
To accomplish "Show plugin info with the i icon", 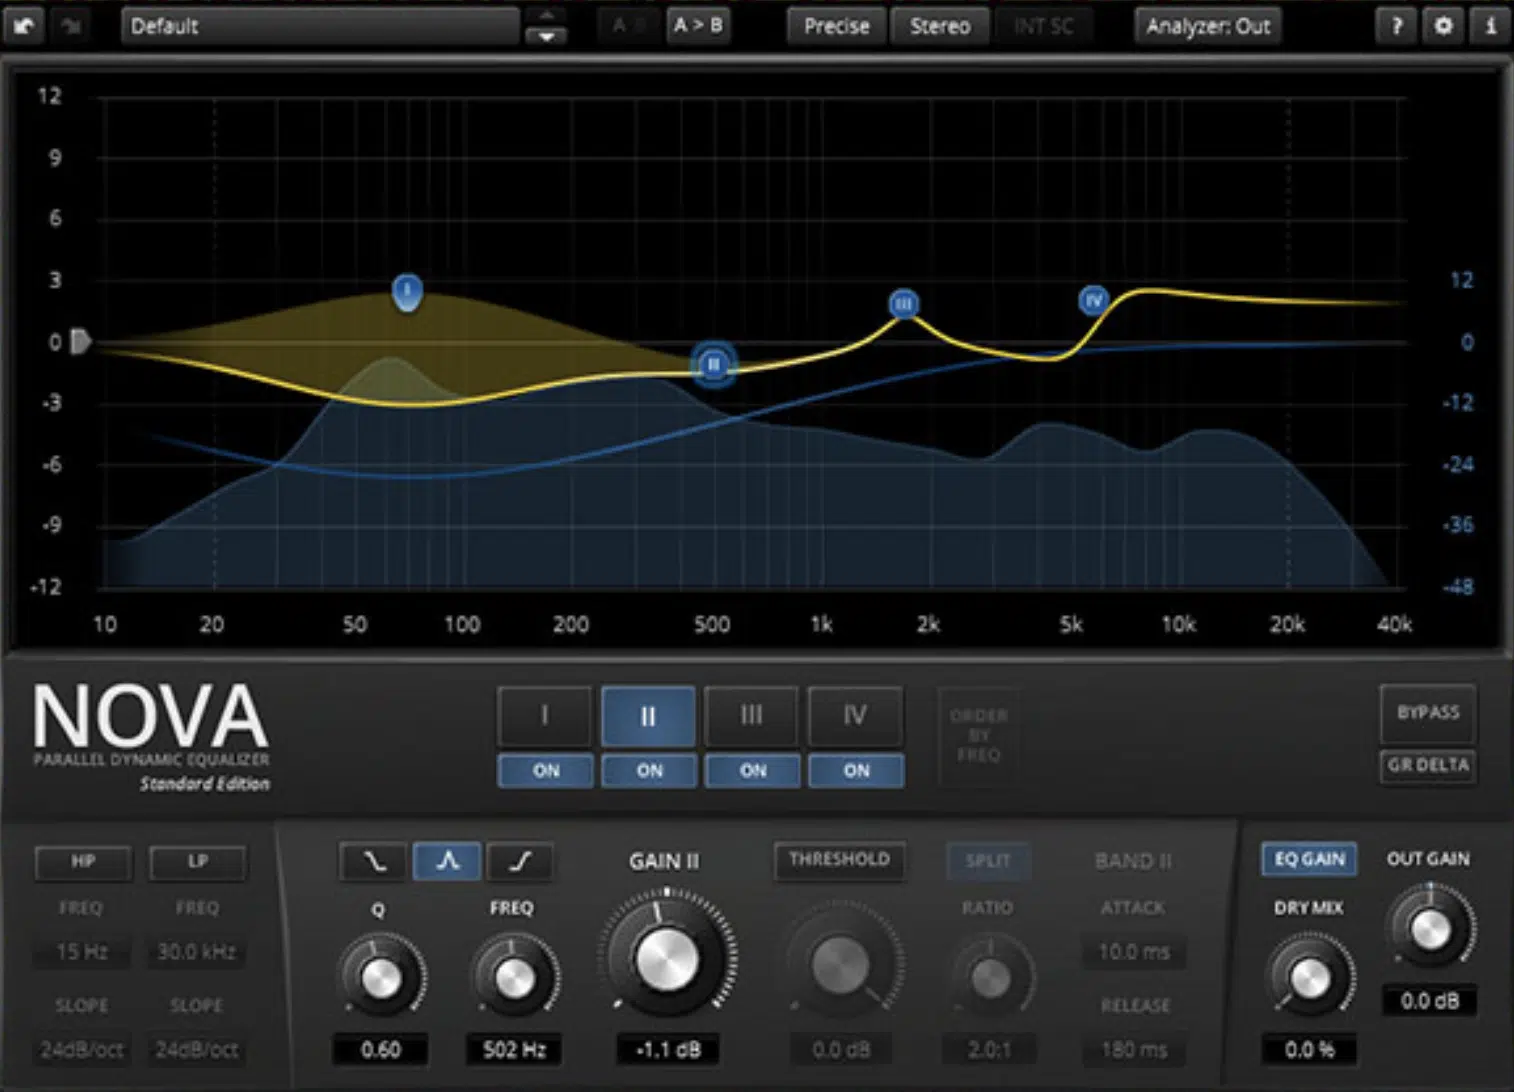I will click(1490, 26).
